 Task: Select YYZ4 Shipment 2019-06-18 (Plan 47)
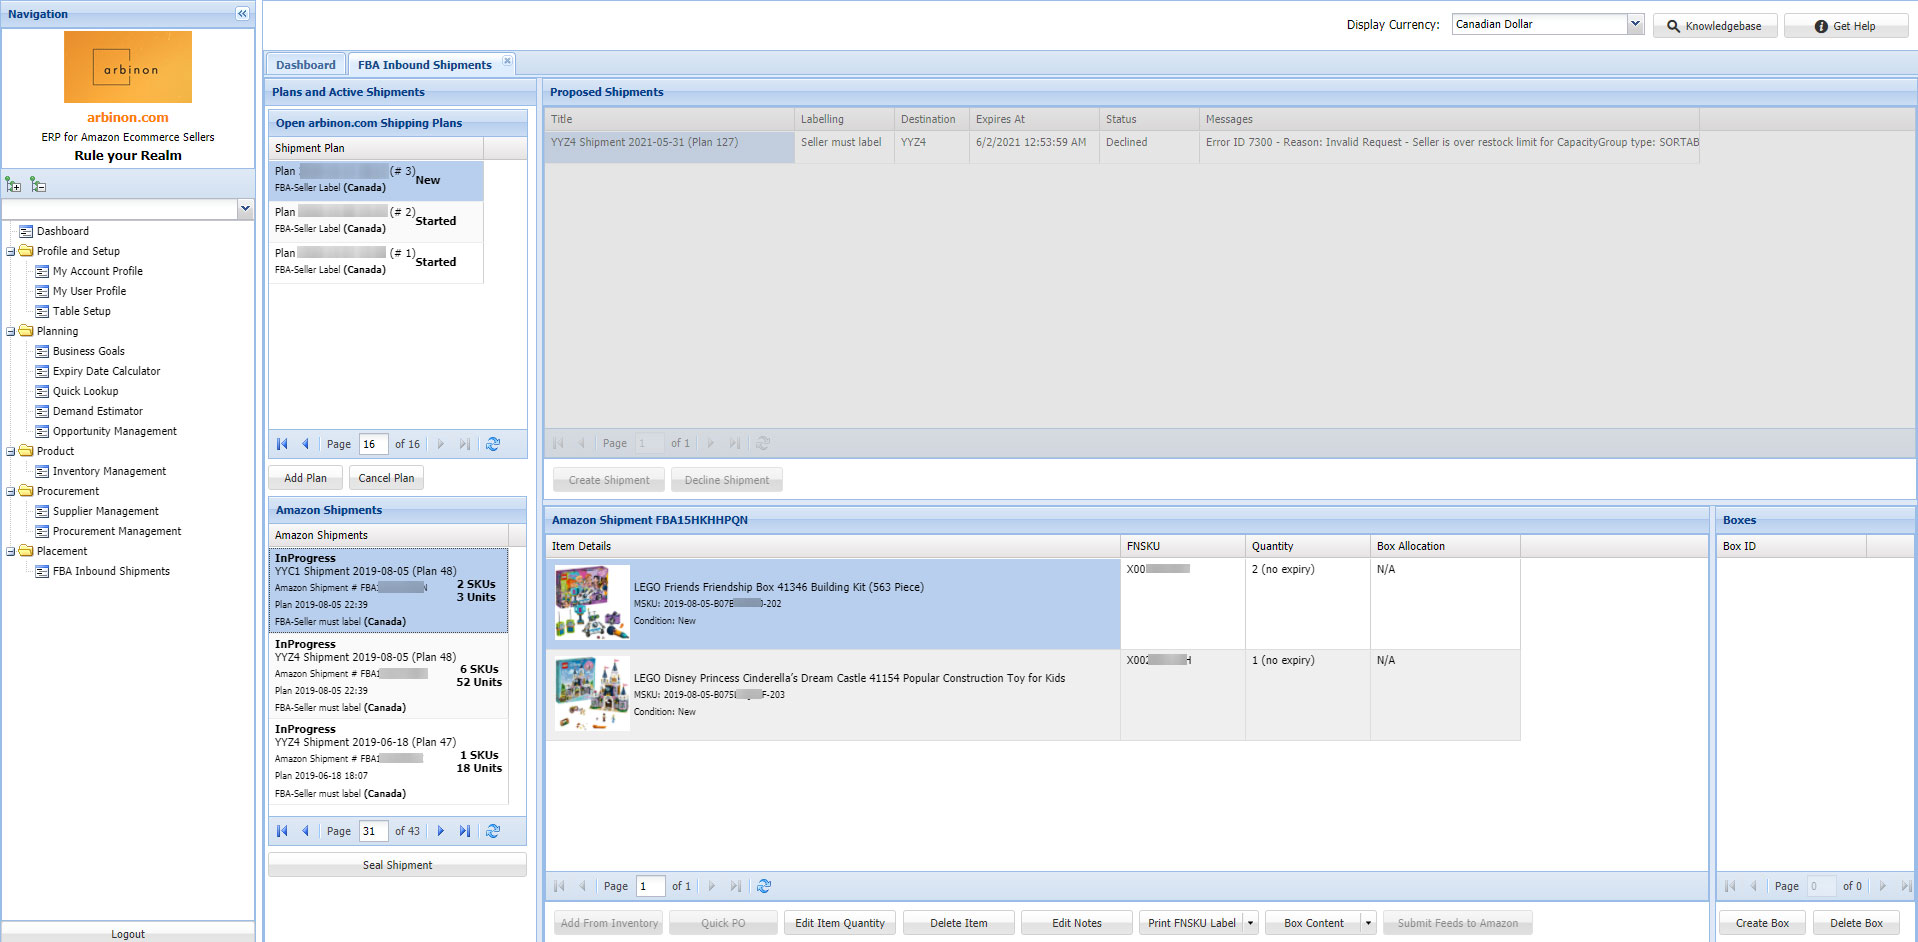[389, 761]
